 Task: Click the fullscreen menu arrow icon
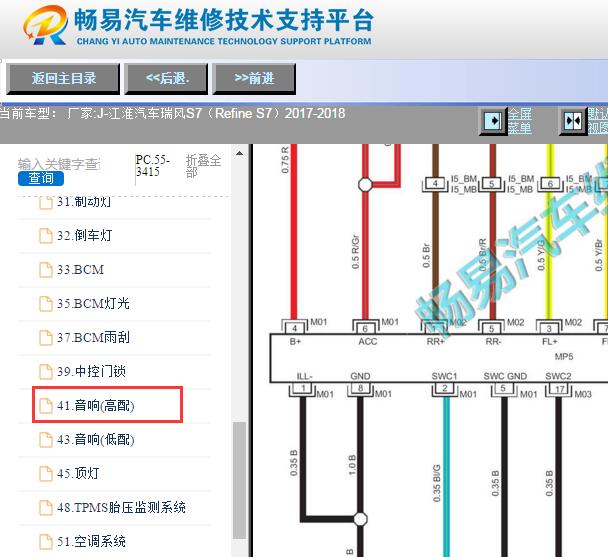(493, 121)
